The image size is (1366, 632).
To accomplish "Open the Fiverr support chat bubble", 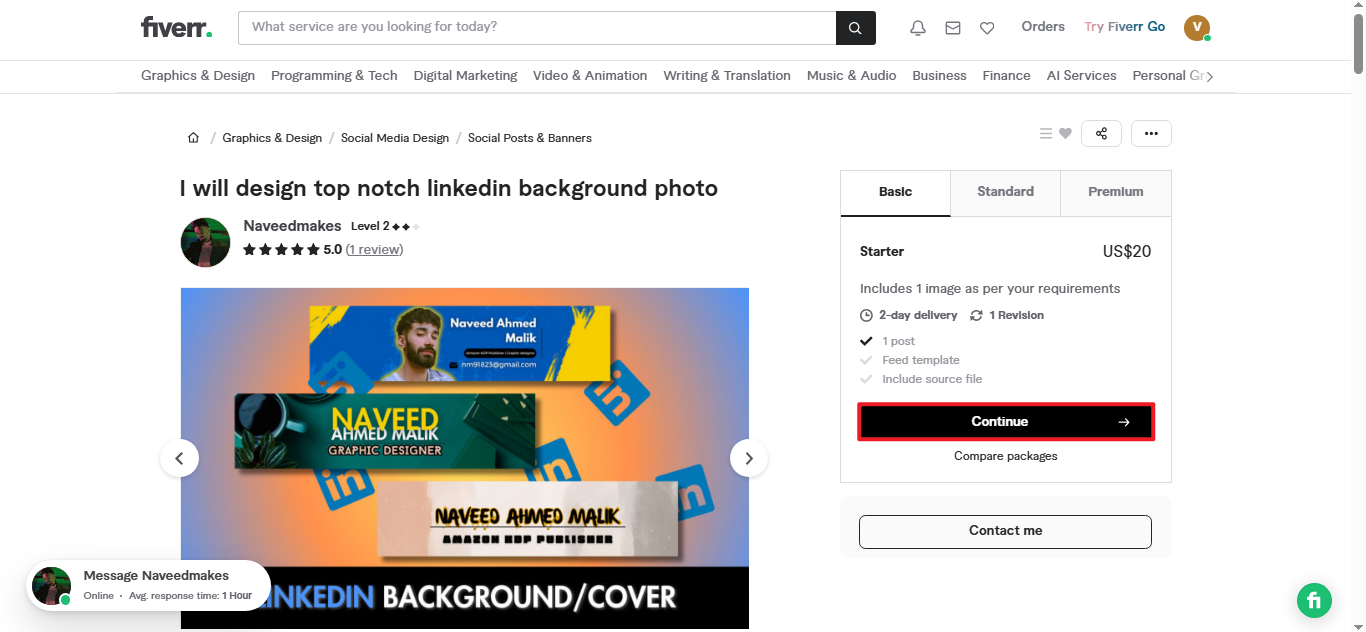I will pos(1314,600).
